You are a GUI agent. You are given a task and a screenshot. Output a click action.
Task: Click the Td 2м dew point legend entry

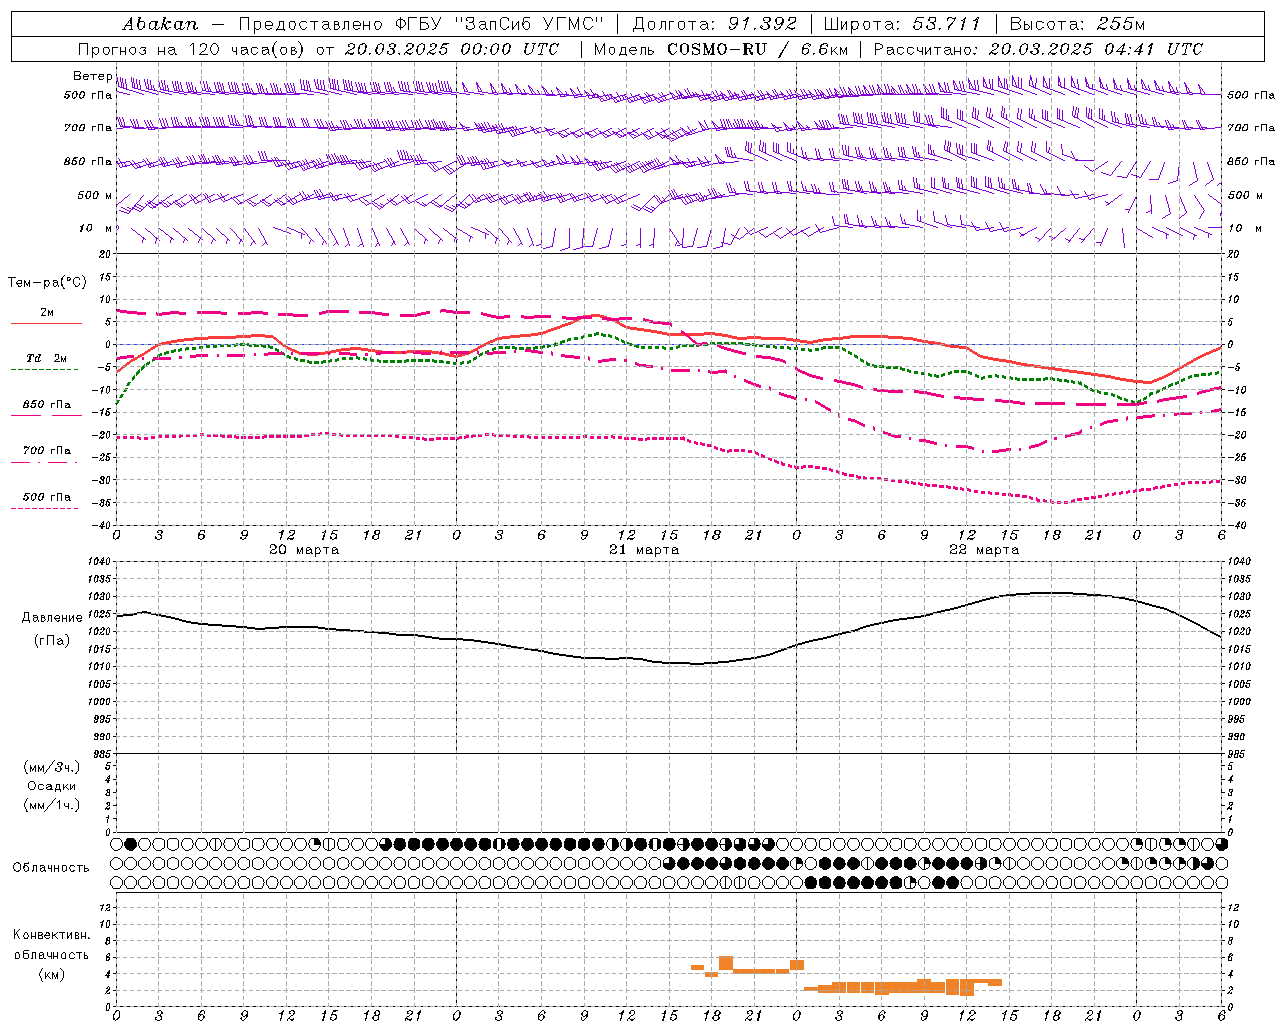(x=46, y=358)
